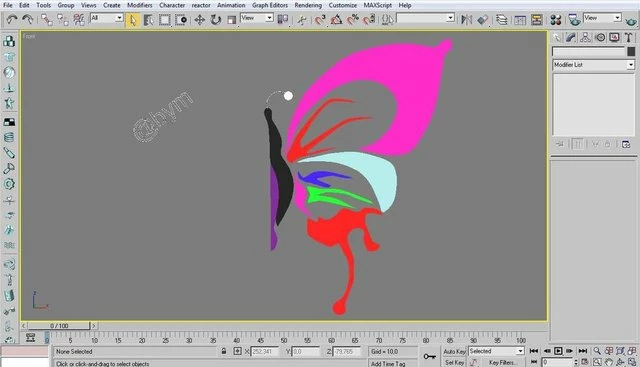
Task: Open the Curve Editor icon
Action: pos(520,20)
